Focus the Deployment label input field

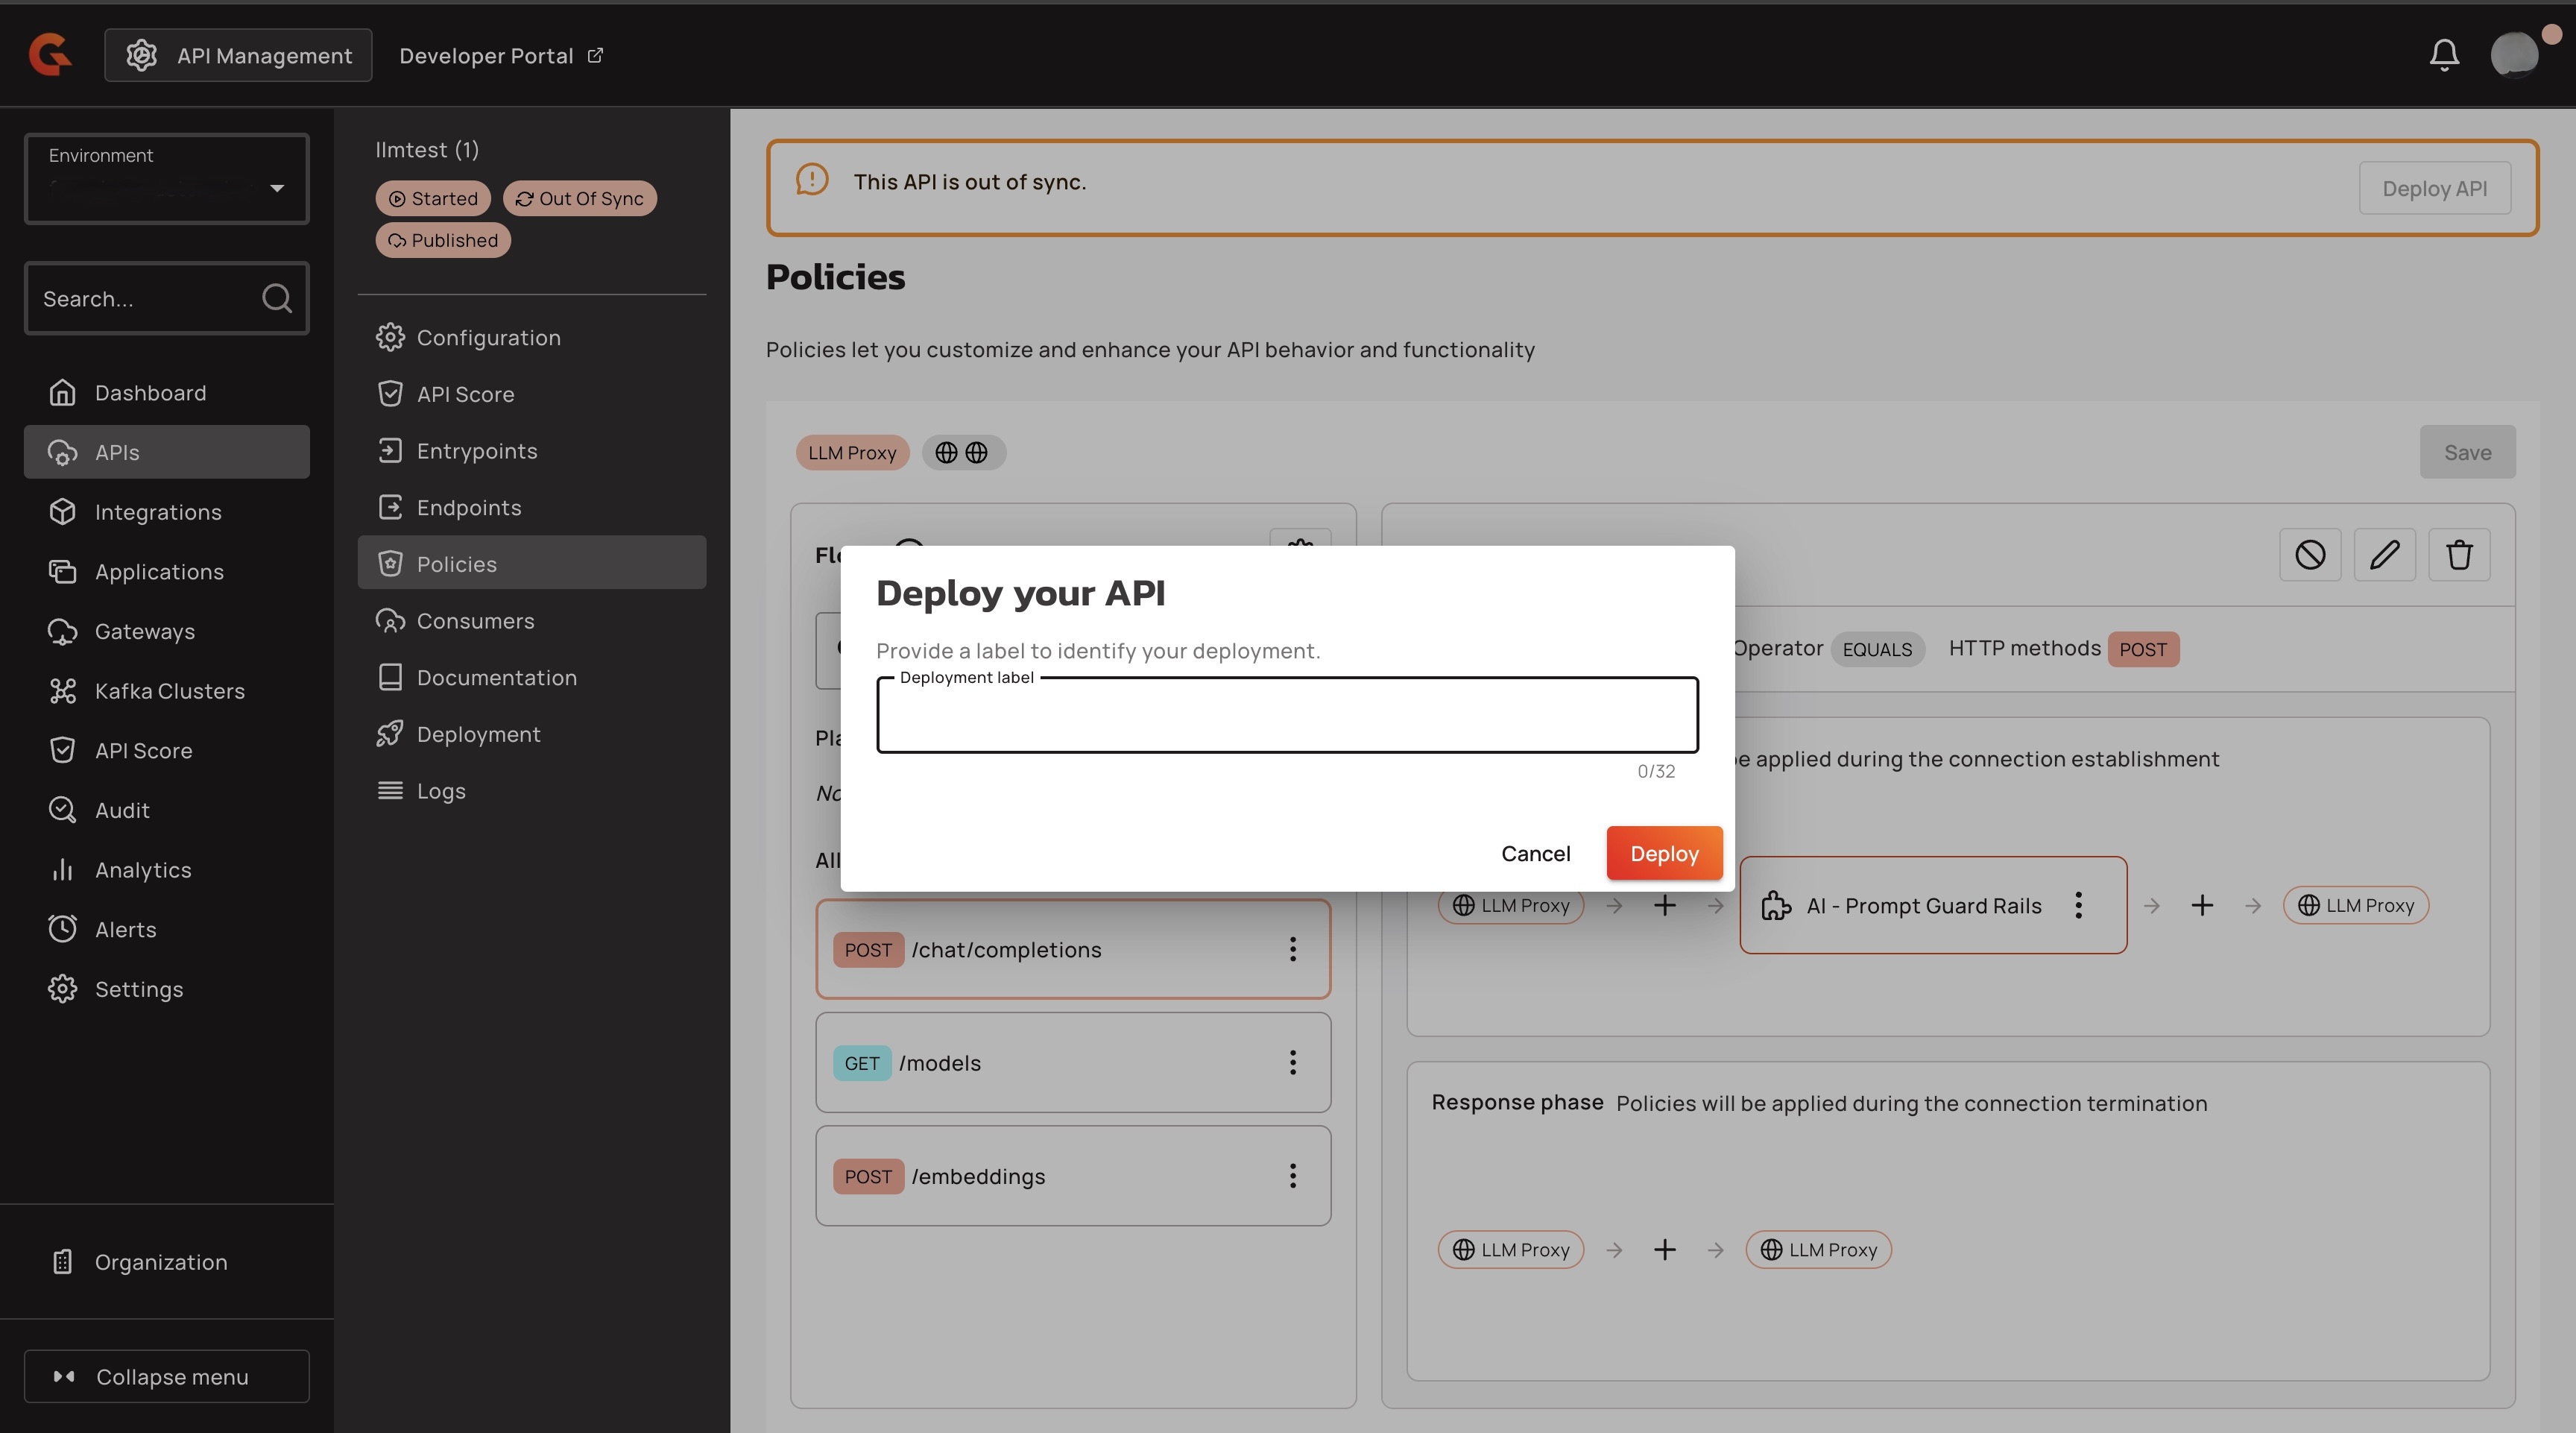(x=1286, y=716)
